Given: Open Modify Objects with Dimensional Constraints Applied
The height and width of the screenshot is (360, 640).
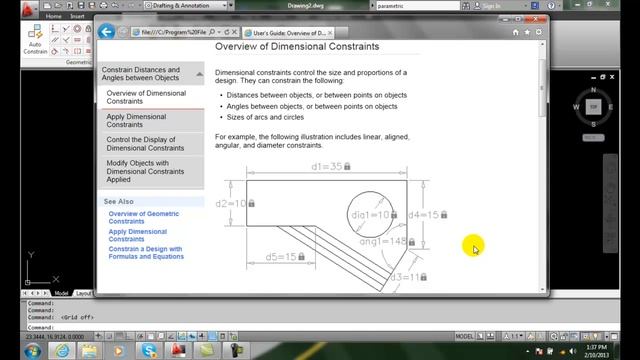Looking at the screenshot, I should point(151,171).
